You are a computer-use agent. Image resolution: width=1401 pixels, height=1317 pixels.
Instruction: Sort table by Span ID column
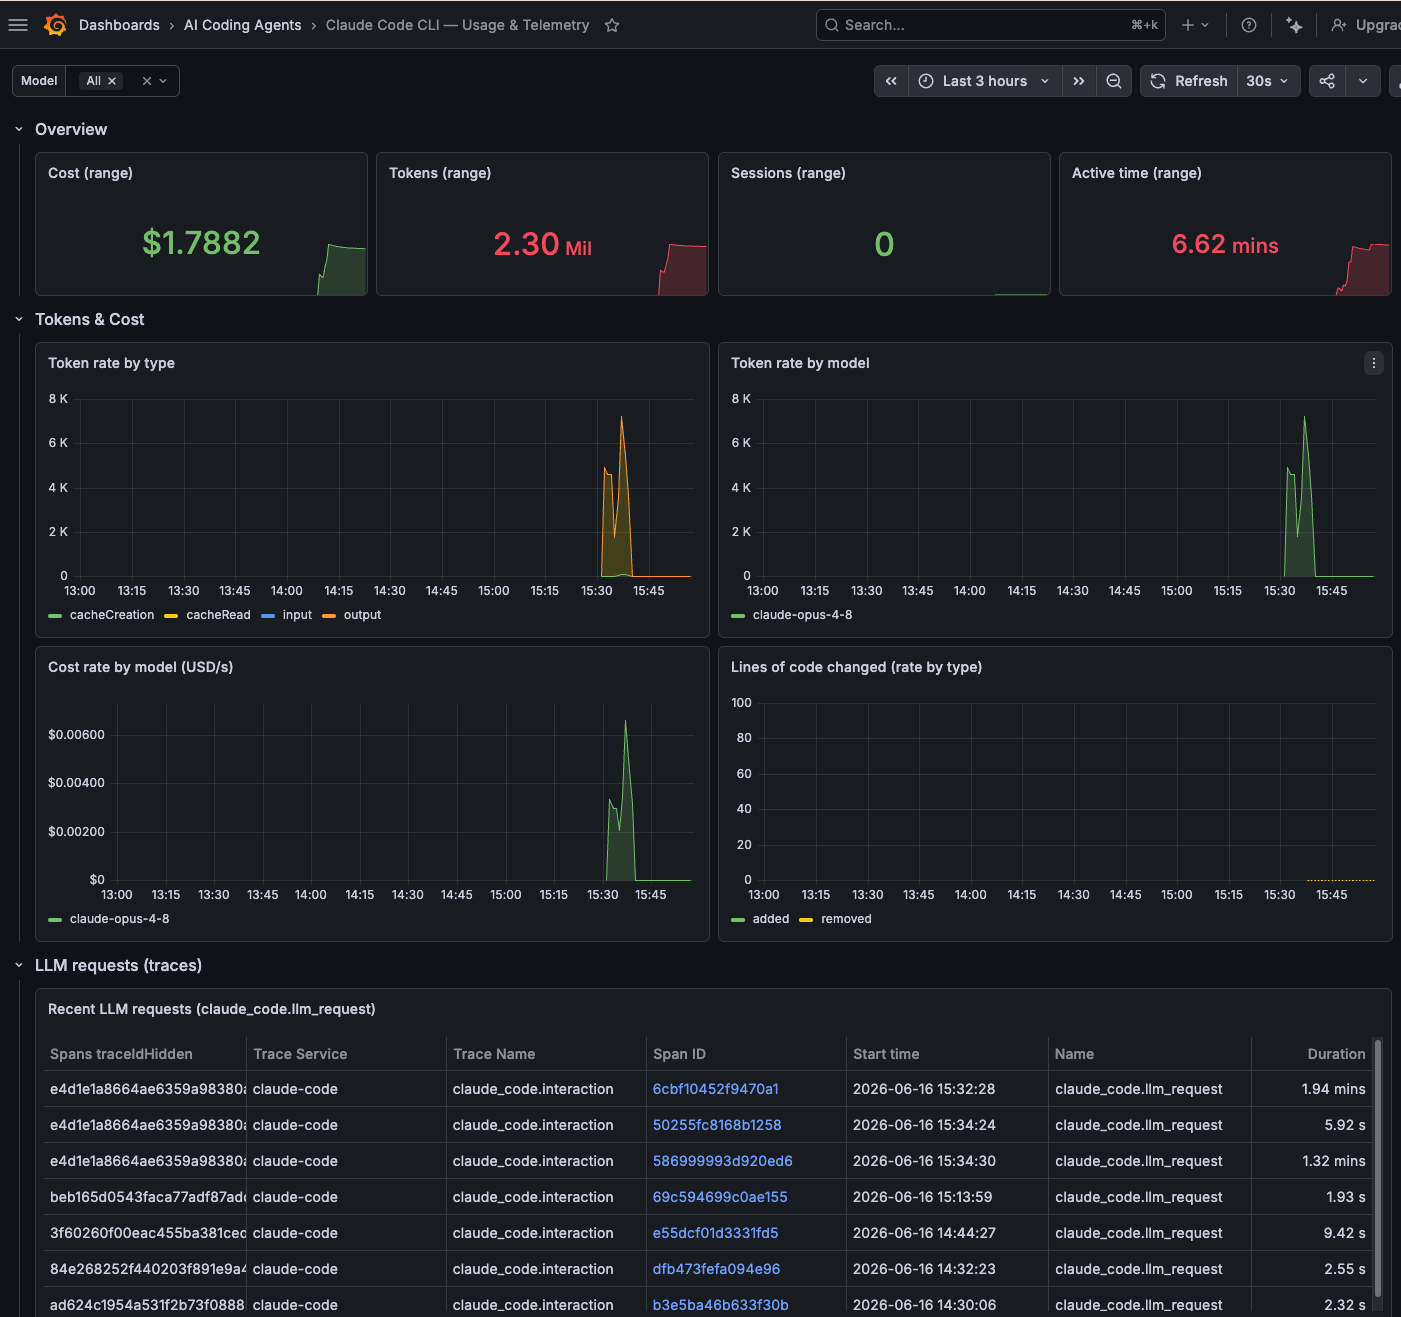point(679,1054)
